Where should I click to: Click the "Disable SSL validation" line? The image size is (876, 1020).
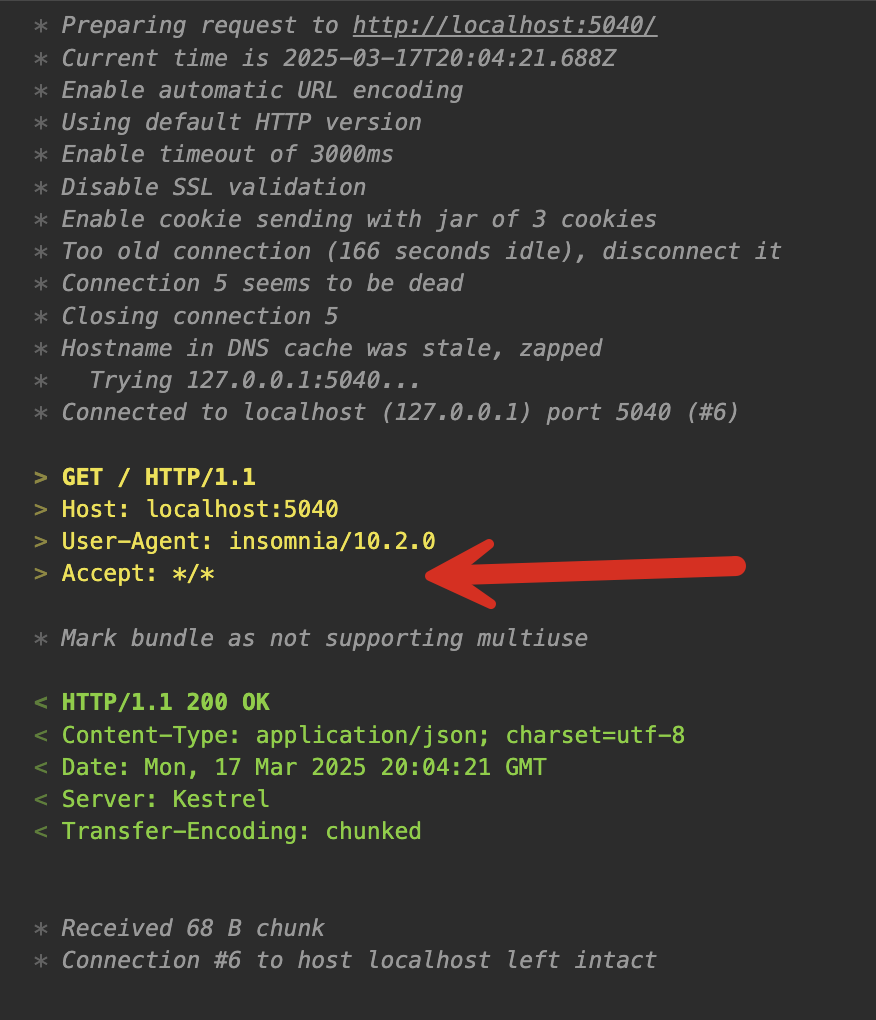point(213,187)
